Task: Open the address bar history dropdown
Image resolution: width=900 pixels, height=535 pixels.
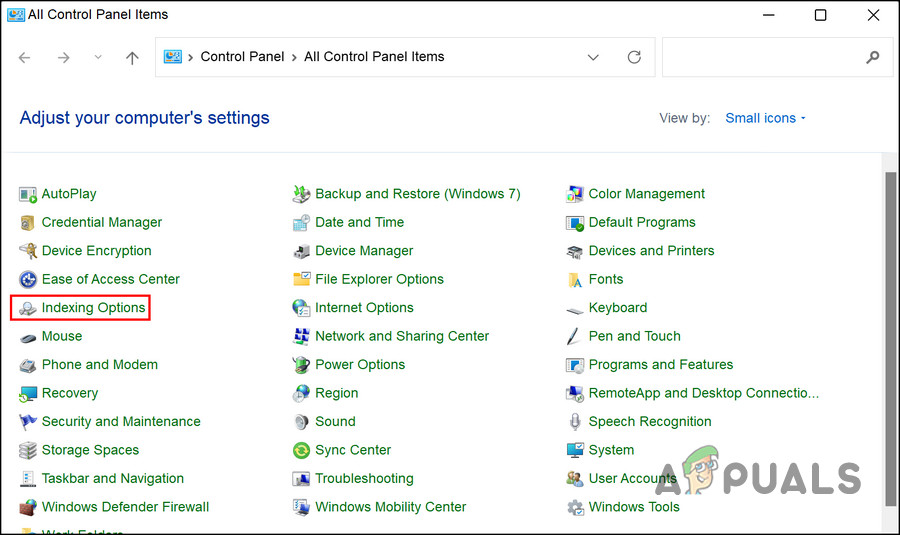Action: [x=594, y=58]
